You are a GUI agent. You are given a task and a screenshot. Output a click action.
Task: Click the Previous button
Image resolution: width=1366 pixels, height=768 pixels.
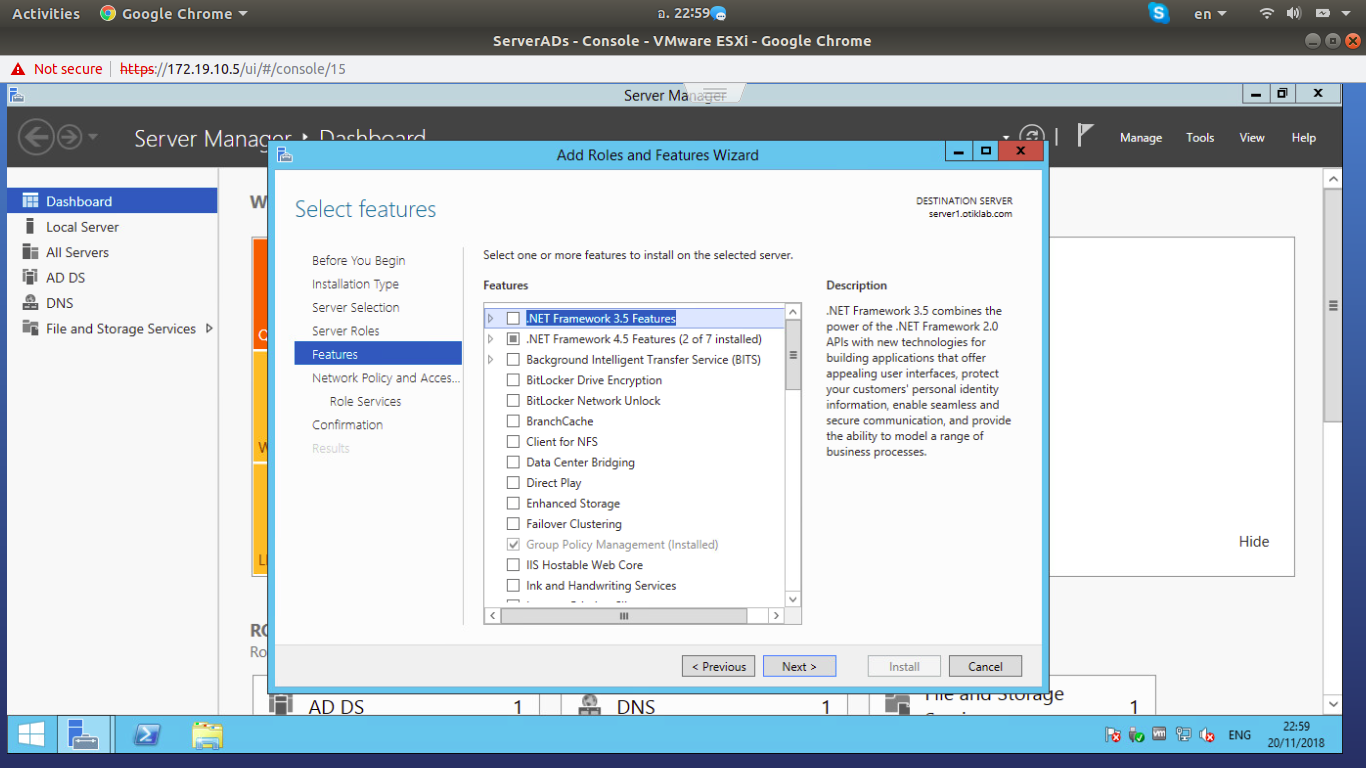tap(719, 666)
